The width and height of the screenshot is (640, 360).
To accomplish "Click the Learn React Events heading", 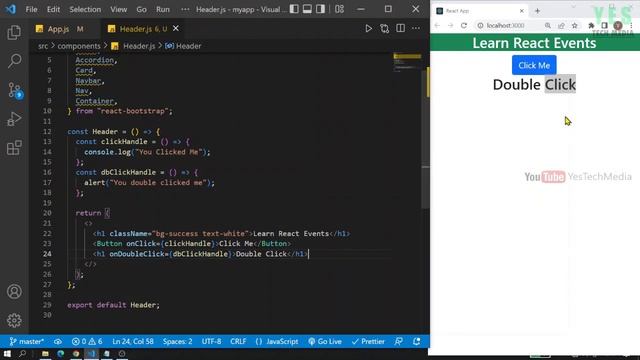I will tap(534, 43).
